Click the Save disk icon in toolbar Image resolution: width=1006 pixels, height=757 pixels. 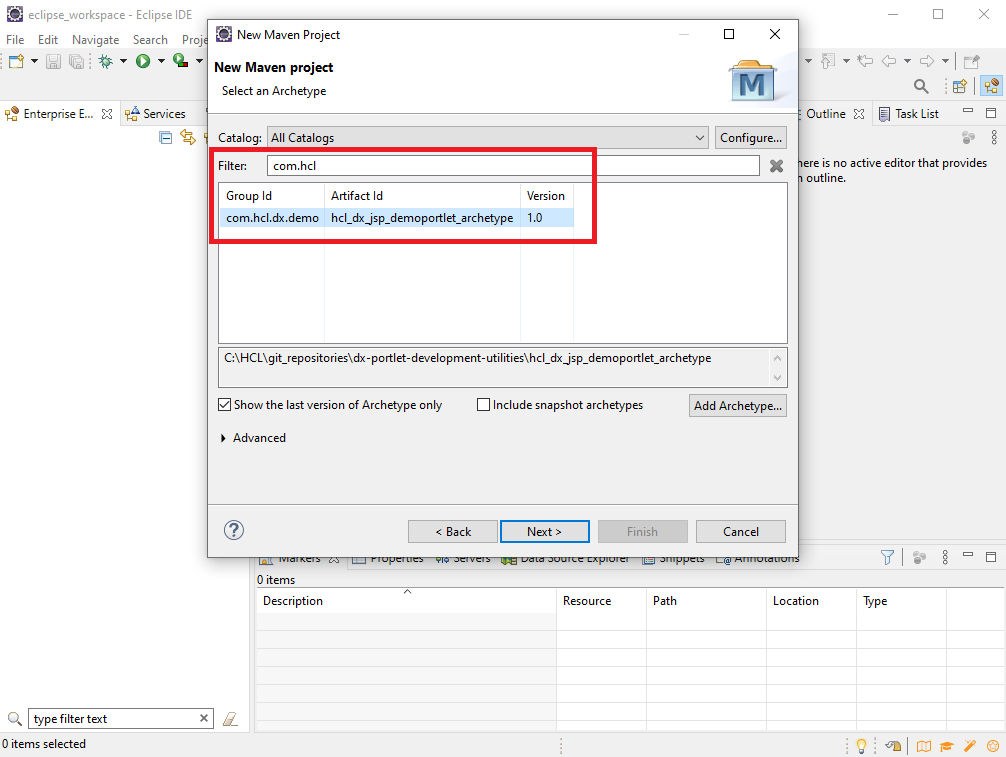53,62
